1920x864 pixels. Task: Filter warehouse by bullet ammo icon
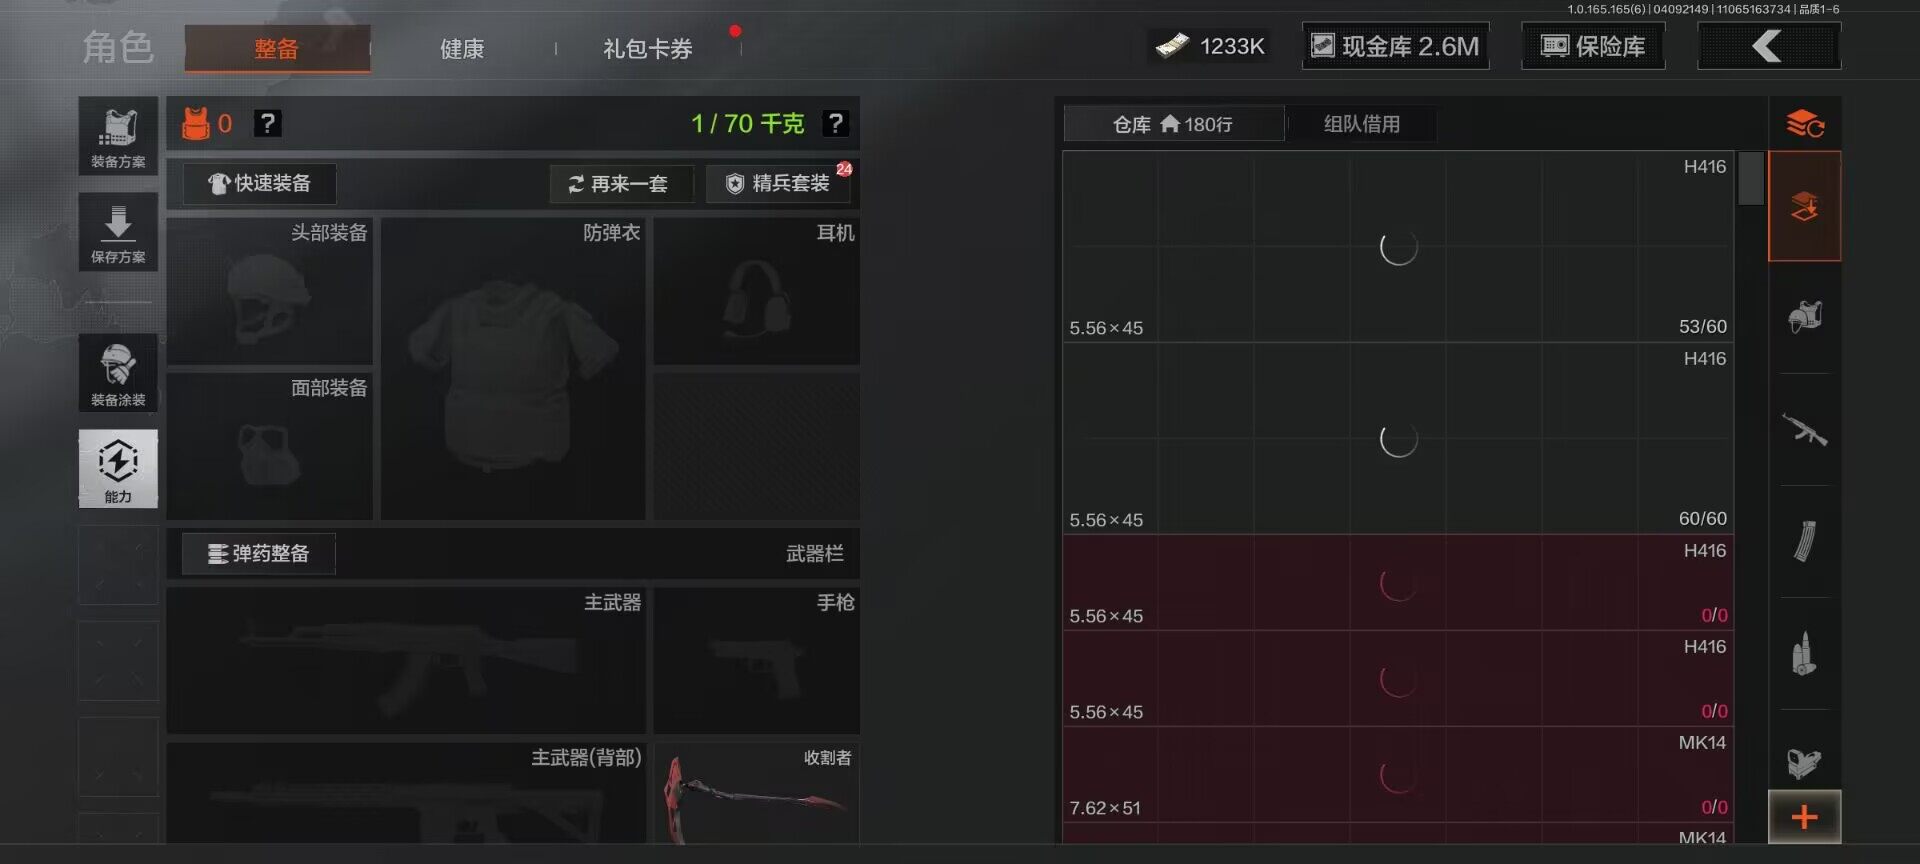click(x=1805, y=654)
